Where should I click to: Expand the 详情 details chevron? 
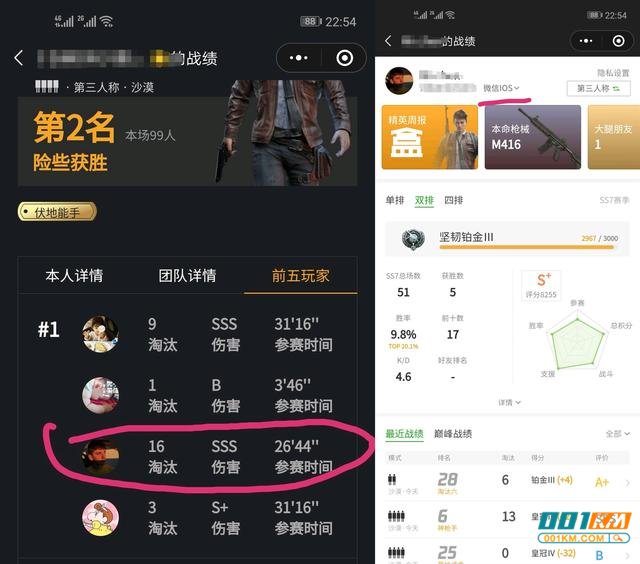point(509,403)
